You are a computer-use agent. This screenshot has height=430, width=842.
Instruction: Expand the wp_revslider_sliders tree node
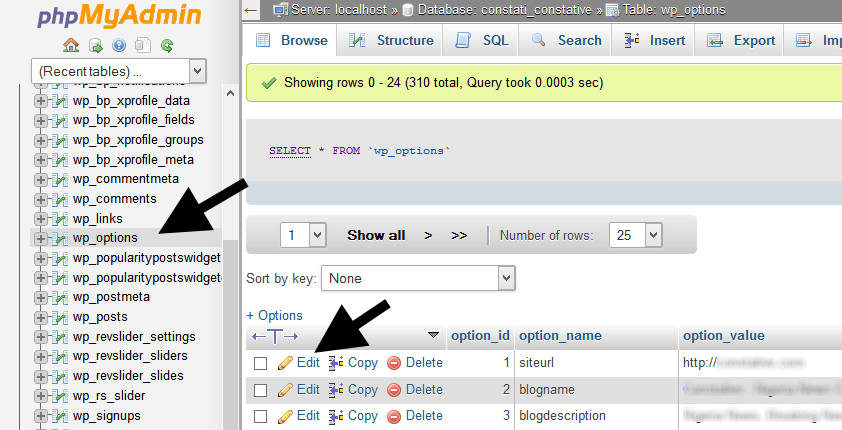40,356
